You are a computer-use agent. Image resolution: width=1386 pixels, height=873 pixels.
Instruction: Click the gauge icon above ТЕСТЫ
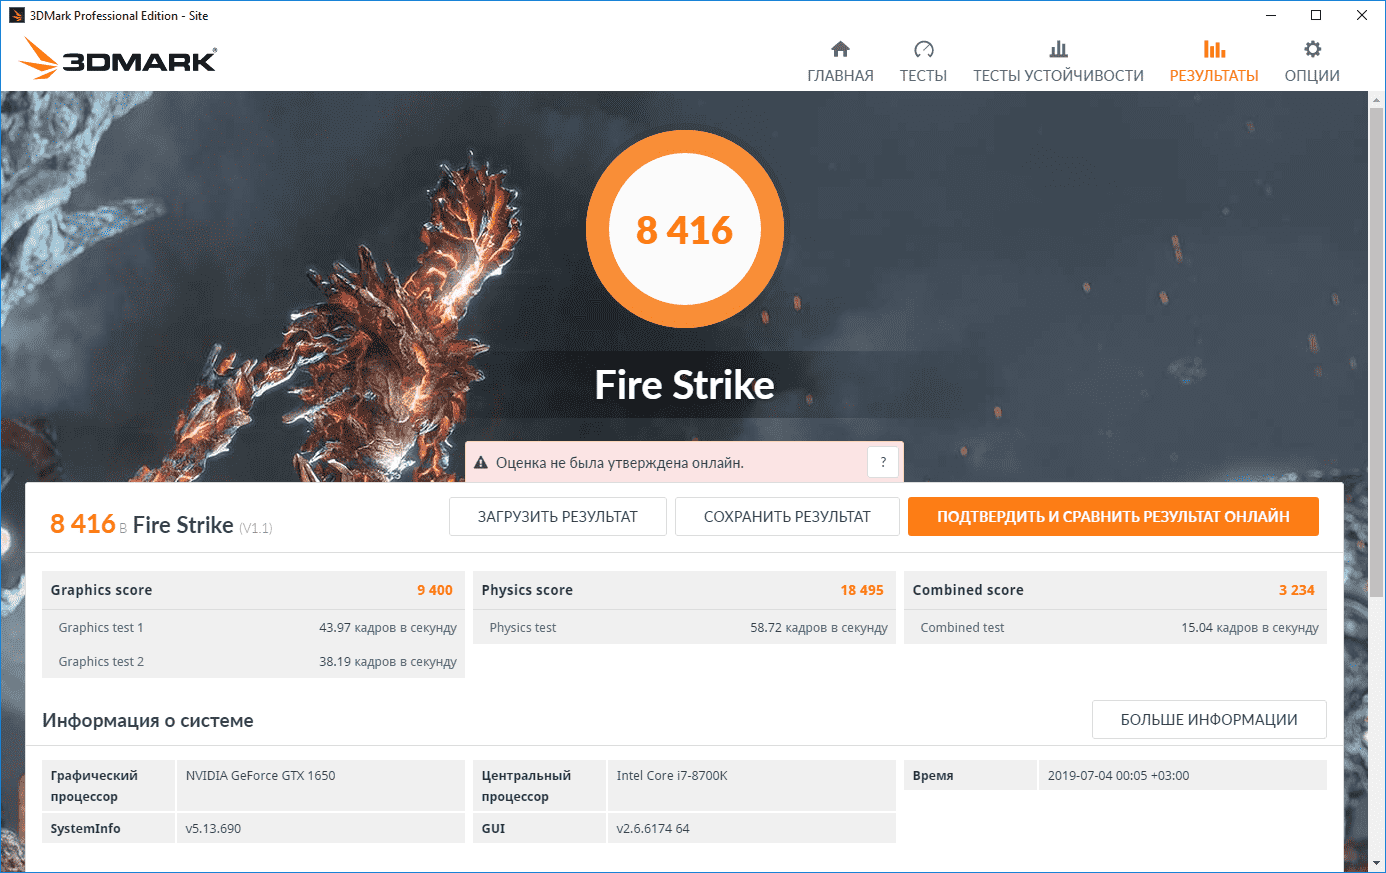(x=923, y=49)
